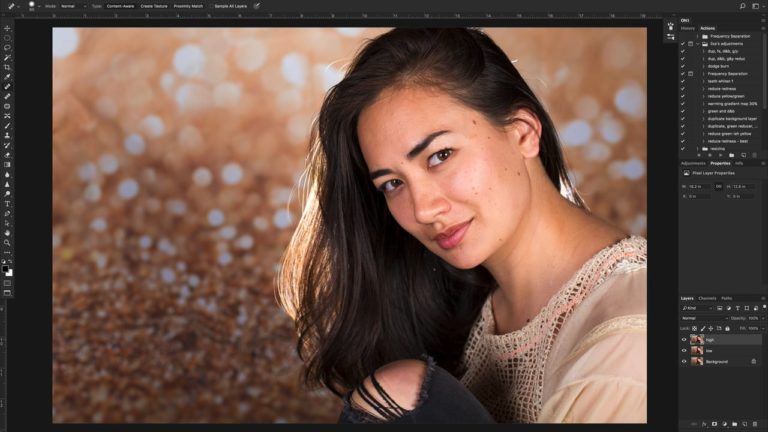Select the Elliptical Marquee tool
This screenshot has height=432, width=768.
tap(7, 38)
